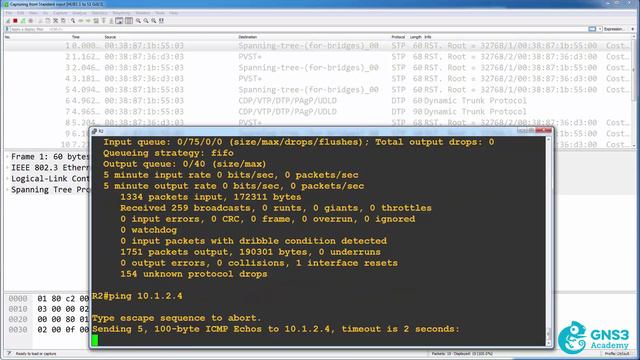Click Profile: Default in status bar
Screen dimensions: 640x360
click(x=616, y=354)
